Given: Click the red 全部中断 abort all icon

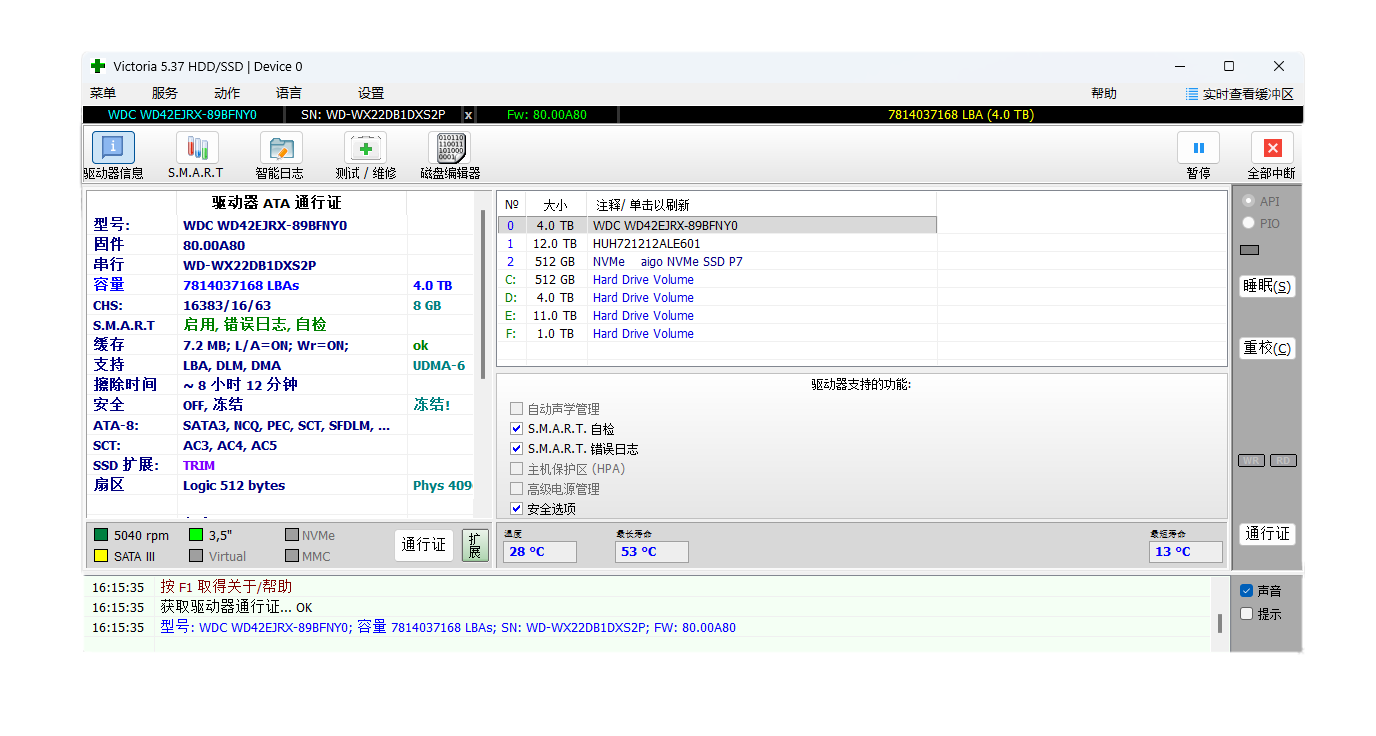Looking at the screenshot, I should (1272, 148).
